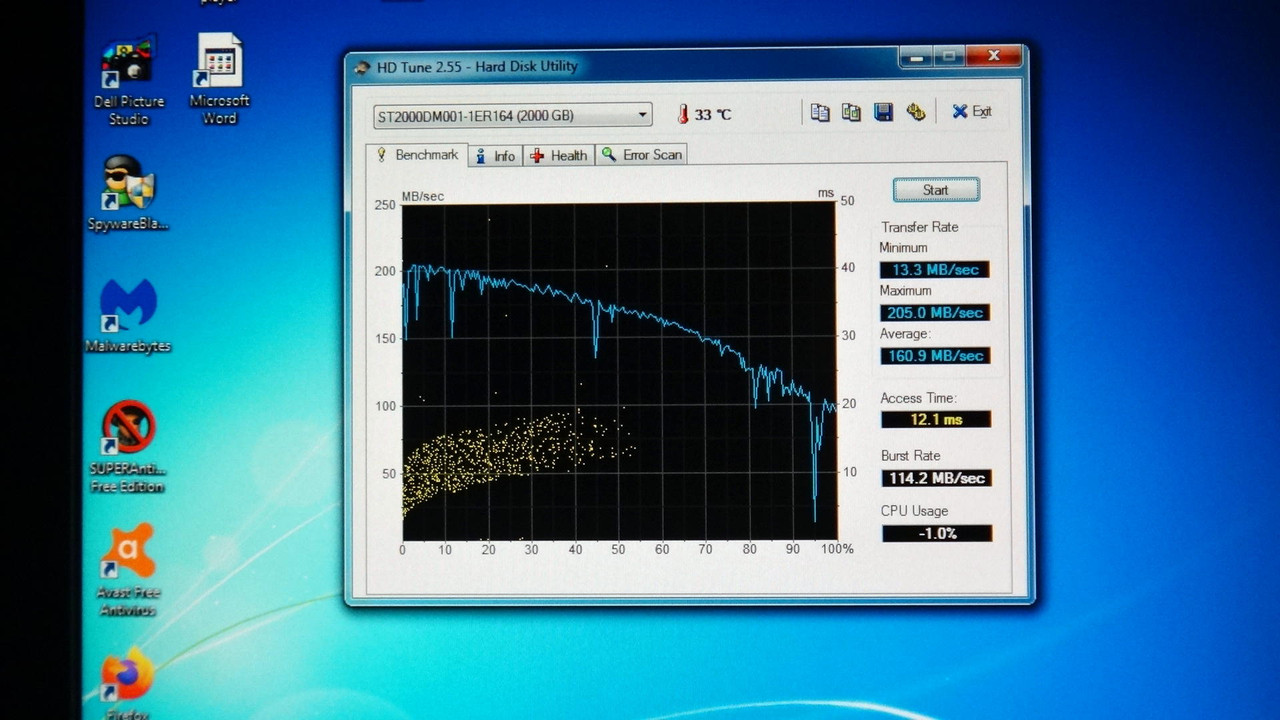
Task: Click the save floppy disk icon
Action: (883, 112)
